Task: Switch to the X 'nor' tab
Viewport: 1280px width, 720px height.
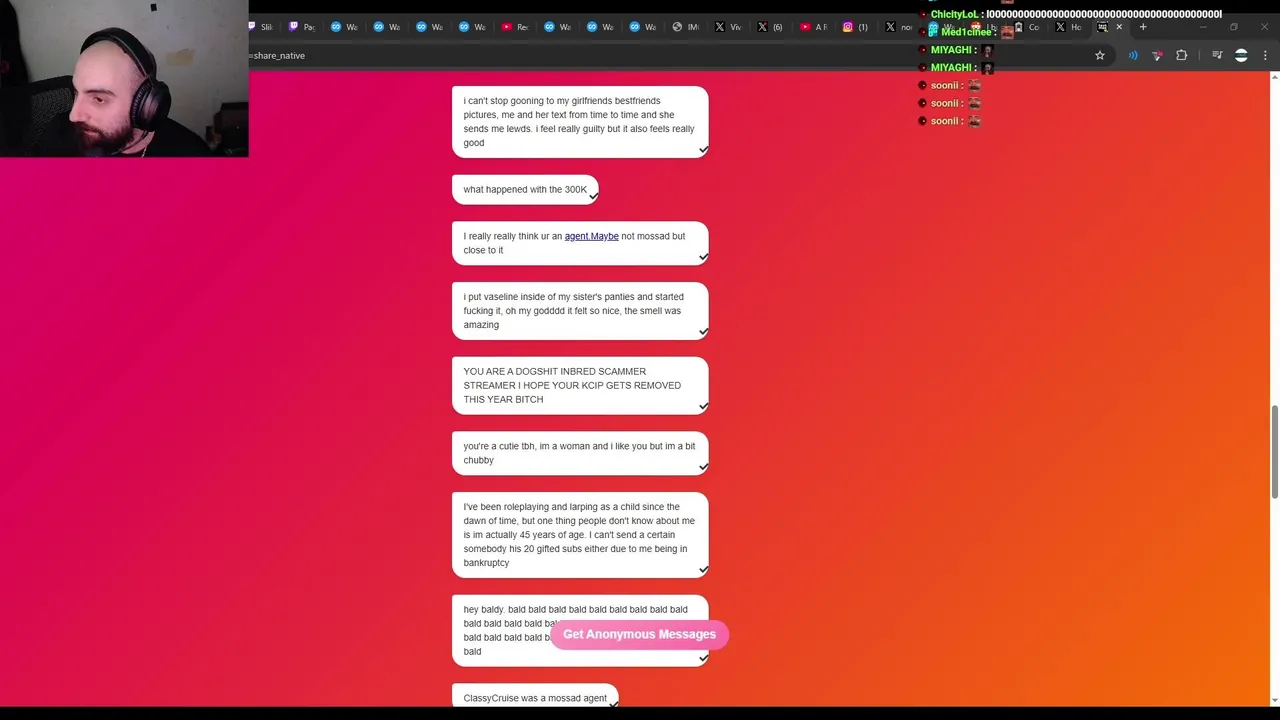Action: pos(899,27)
